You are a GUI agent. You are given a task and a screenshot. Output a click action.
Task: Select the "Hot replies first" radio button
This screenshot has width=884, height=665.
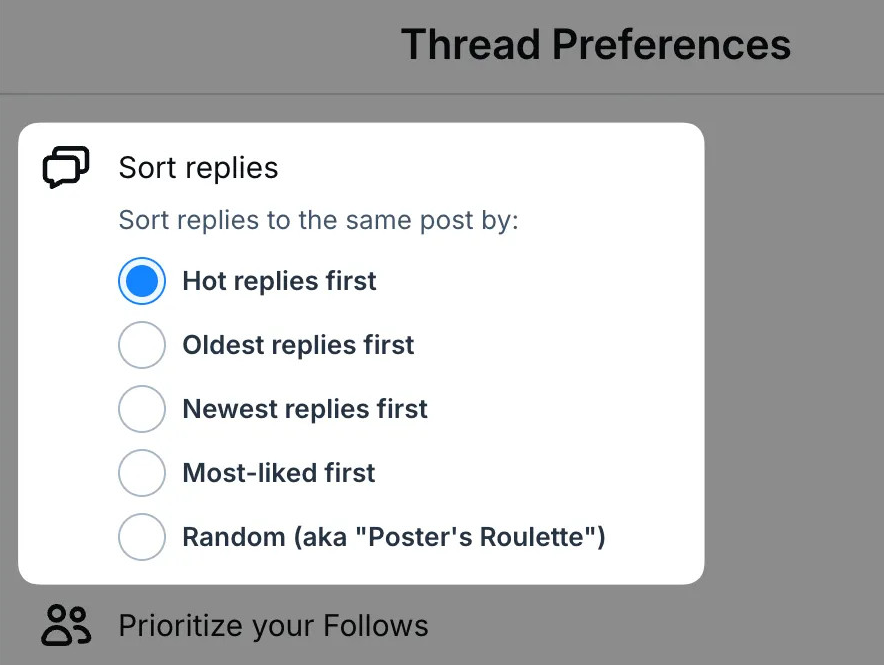(x=142, y=281)
